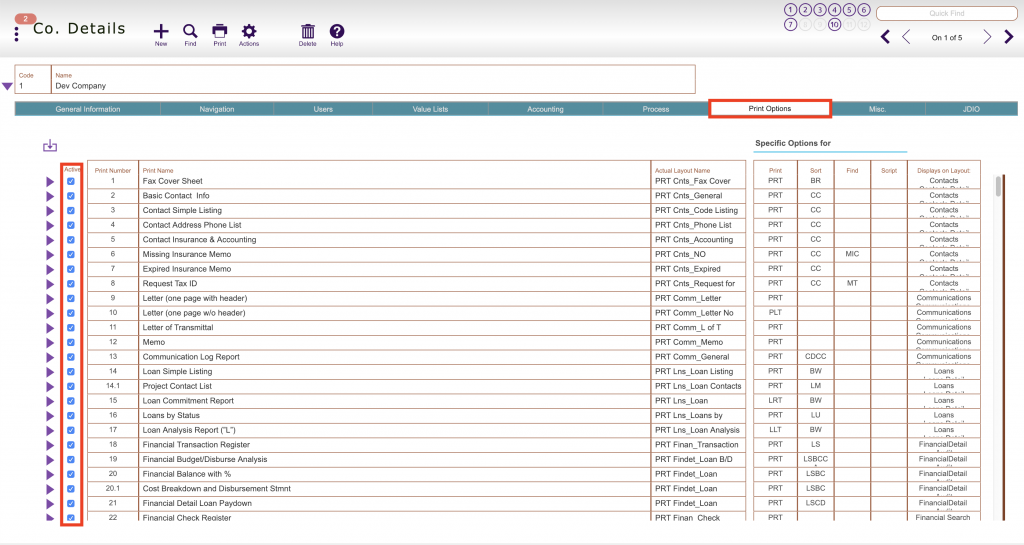Click CDCC sort value for Communication Log Report
Viewport: 1024px width, 545px height.
click(816, 356)
